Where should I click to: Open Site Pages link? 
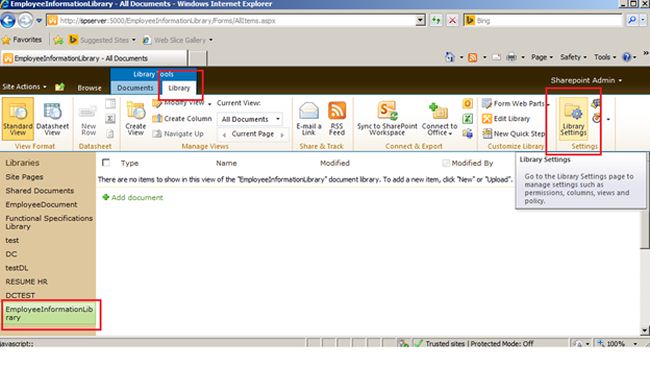(x=24, y=177)
